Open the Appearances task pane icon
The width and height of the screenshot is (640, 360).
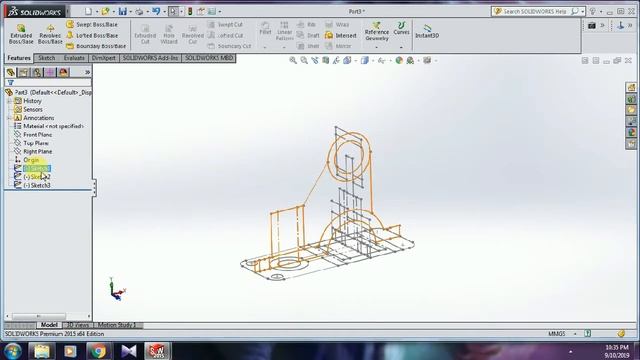coord(631,133)
